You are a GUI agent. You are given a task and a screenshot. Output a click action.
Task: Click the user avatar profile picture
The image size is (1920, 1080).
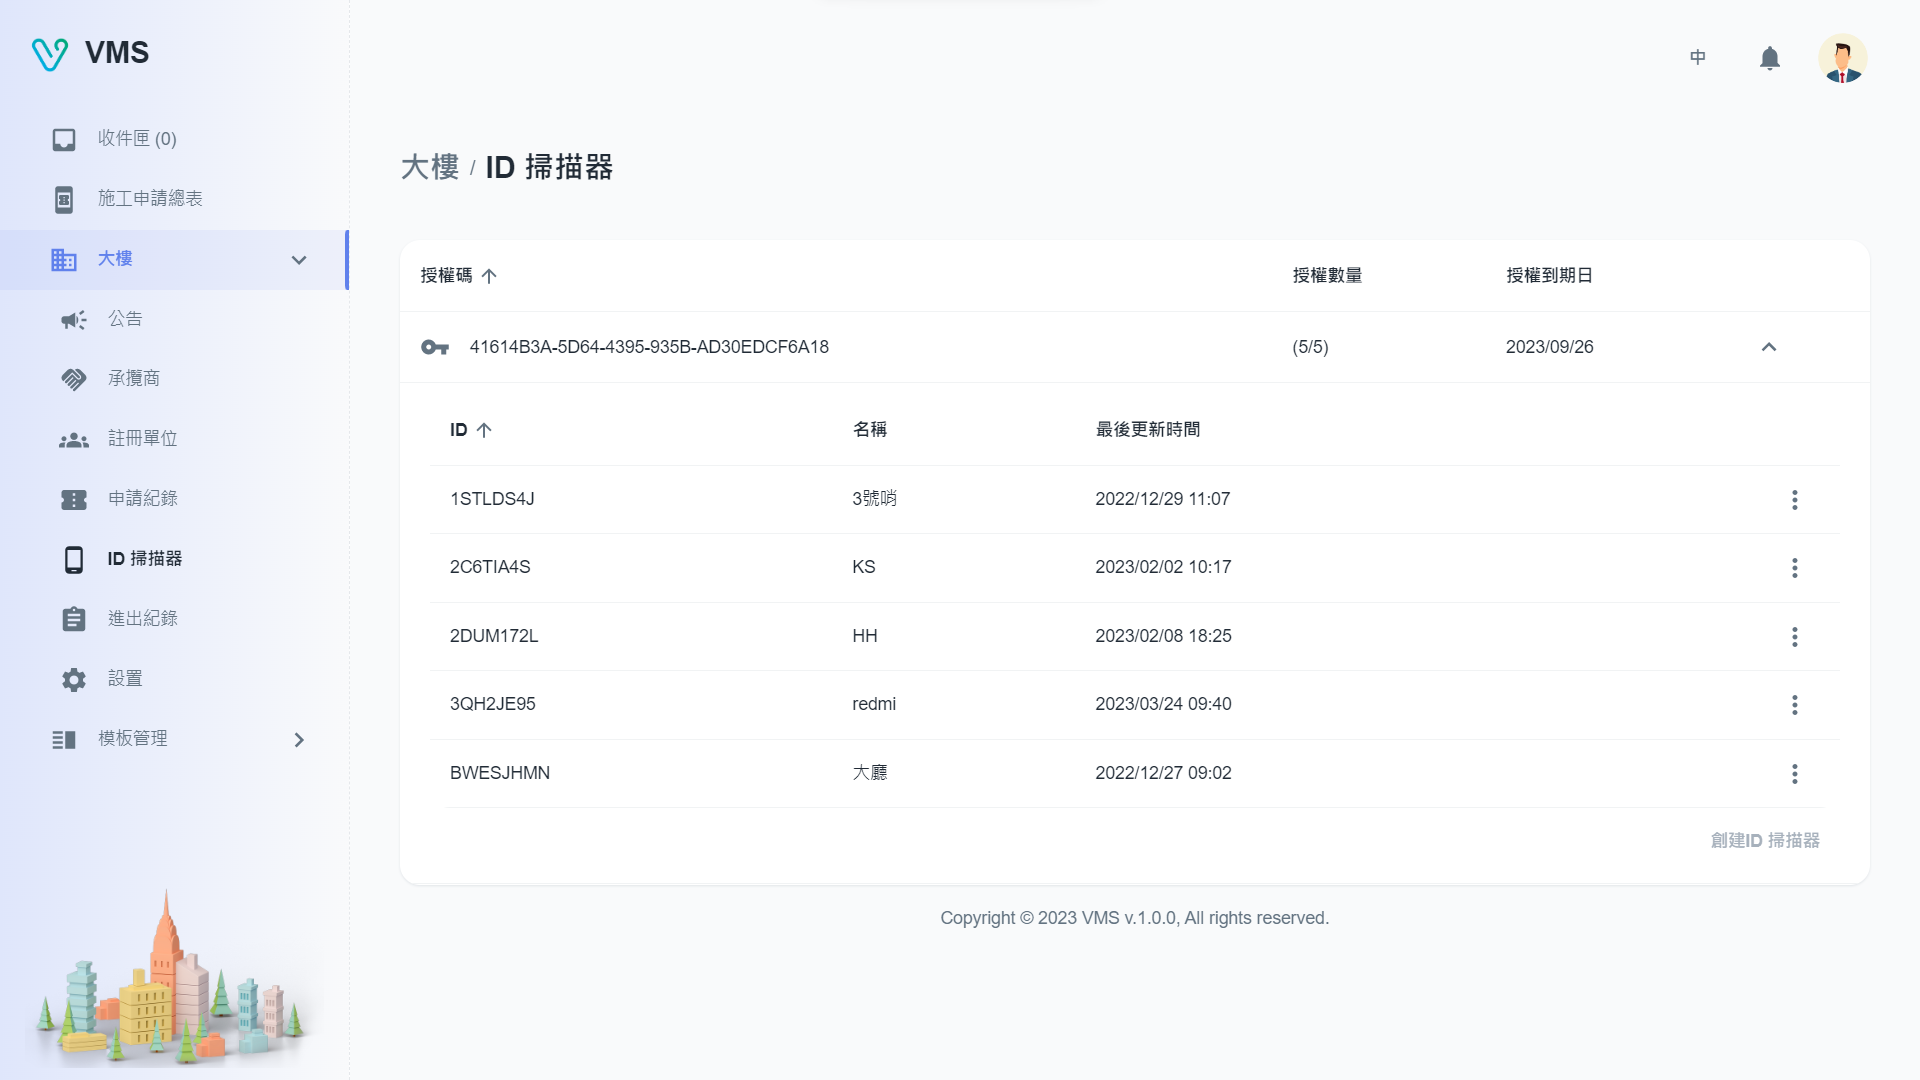point(1842,58)
